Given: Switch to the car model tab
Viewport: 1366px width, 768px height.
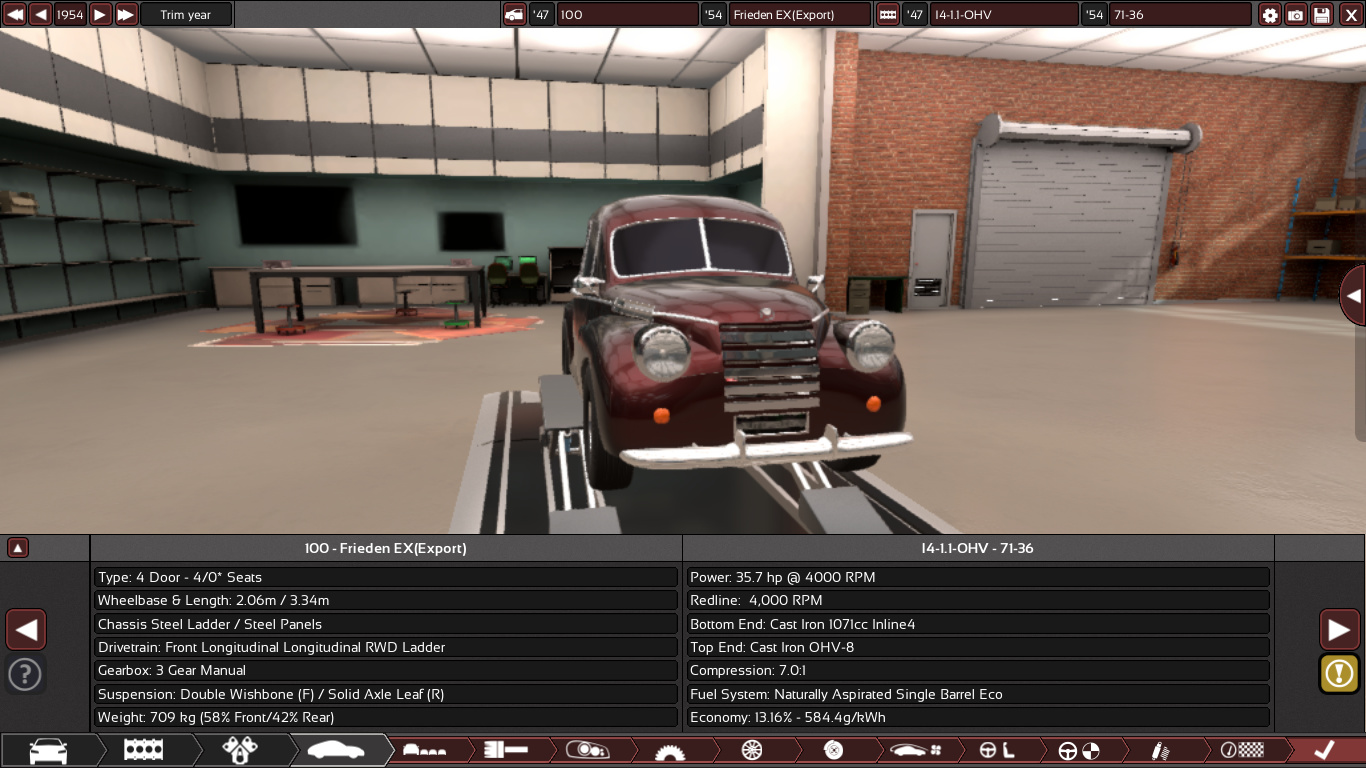Looking at the screenshot, I should [48, 750].
